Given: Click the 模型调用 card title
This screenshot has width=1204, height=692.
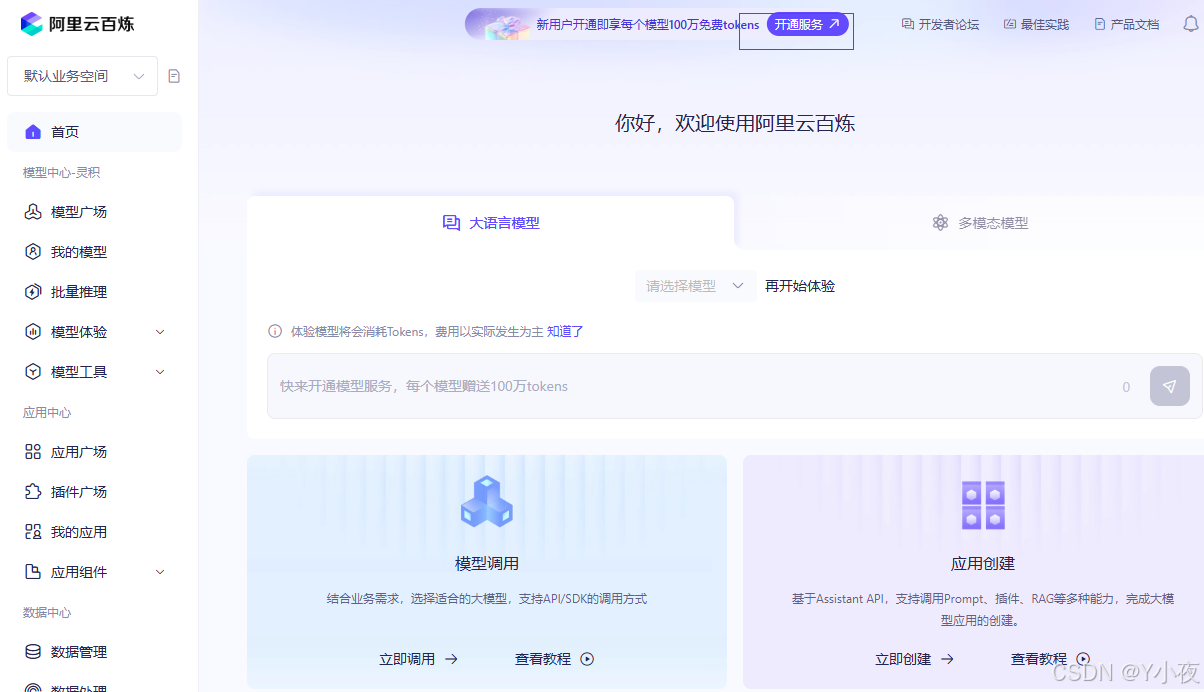Looking at the screenshot, I should (487, 564).
